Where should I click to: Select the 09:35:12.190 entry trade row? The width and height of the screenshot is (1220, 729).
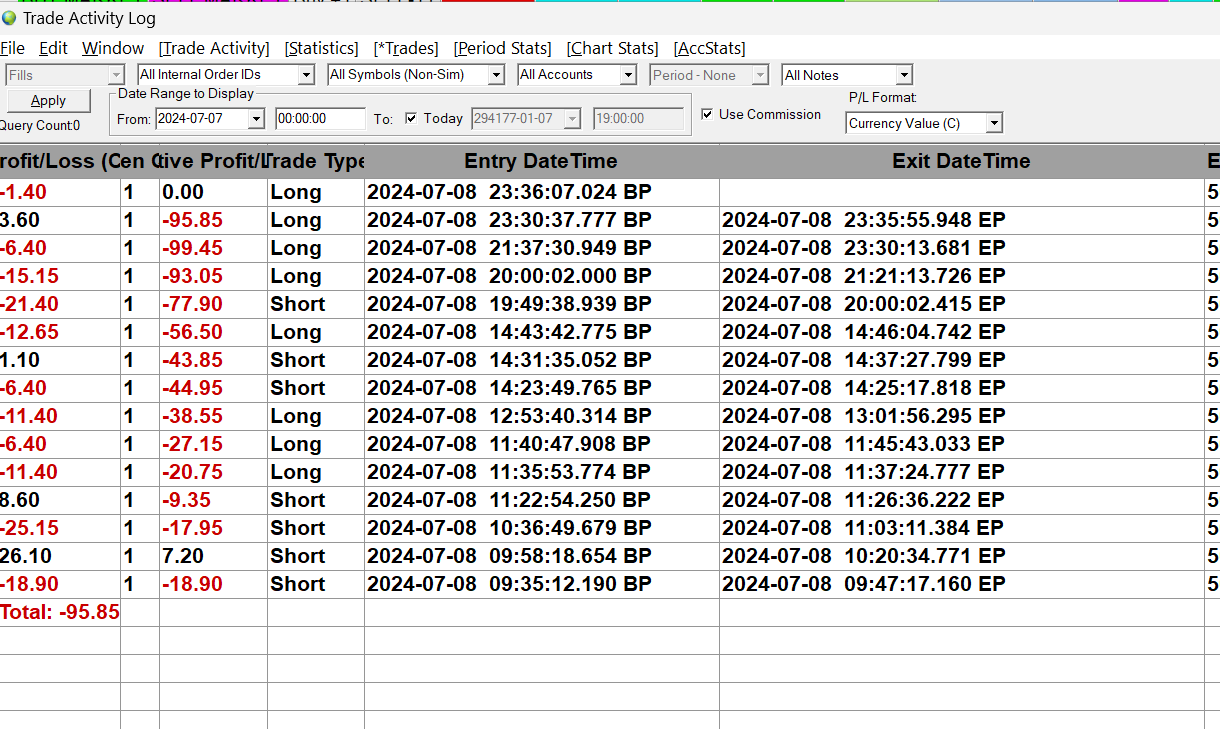click(509, 584)
